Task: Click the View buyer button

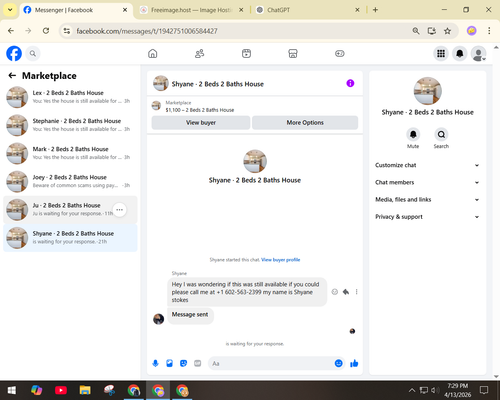Action: point(201,123)
